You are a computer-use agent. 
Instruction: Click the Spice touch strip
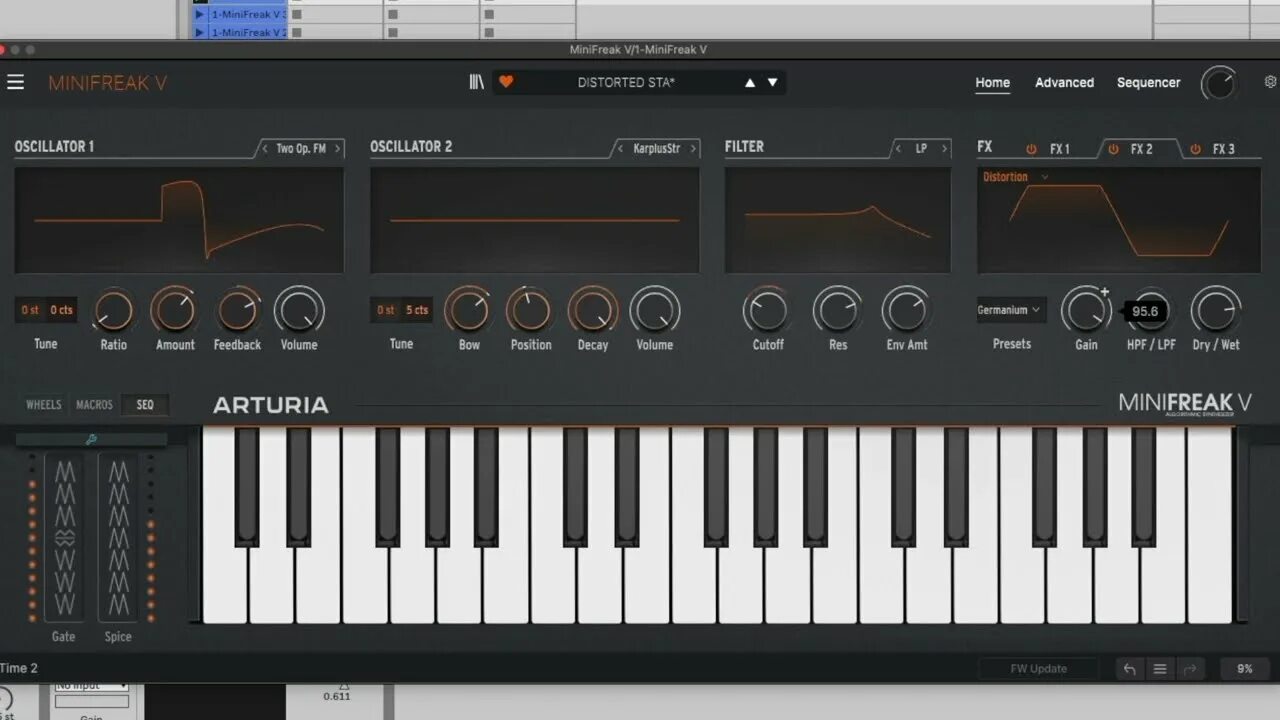coord(118,537)
